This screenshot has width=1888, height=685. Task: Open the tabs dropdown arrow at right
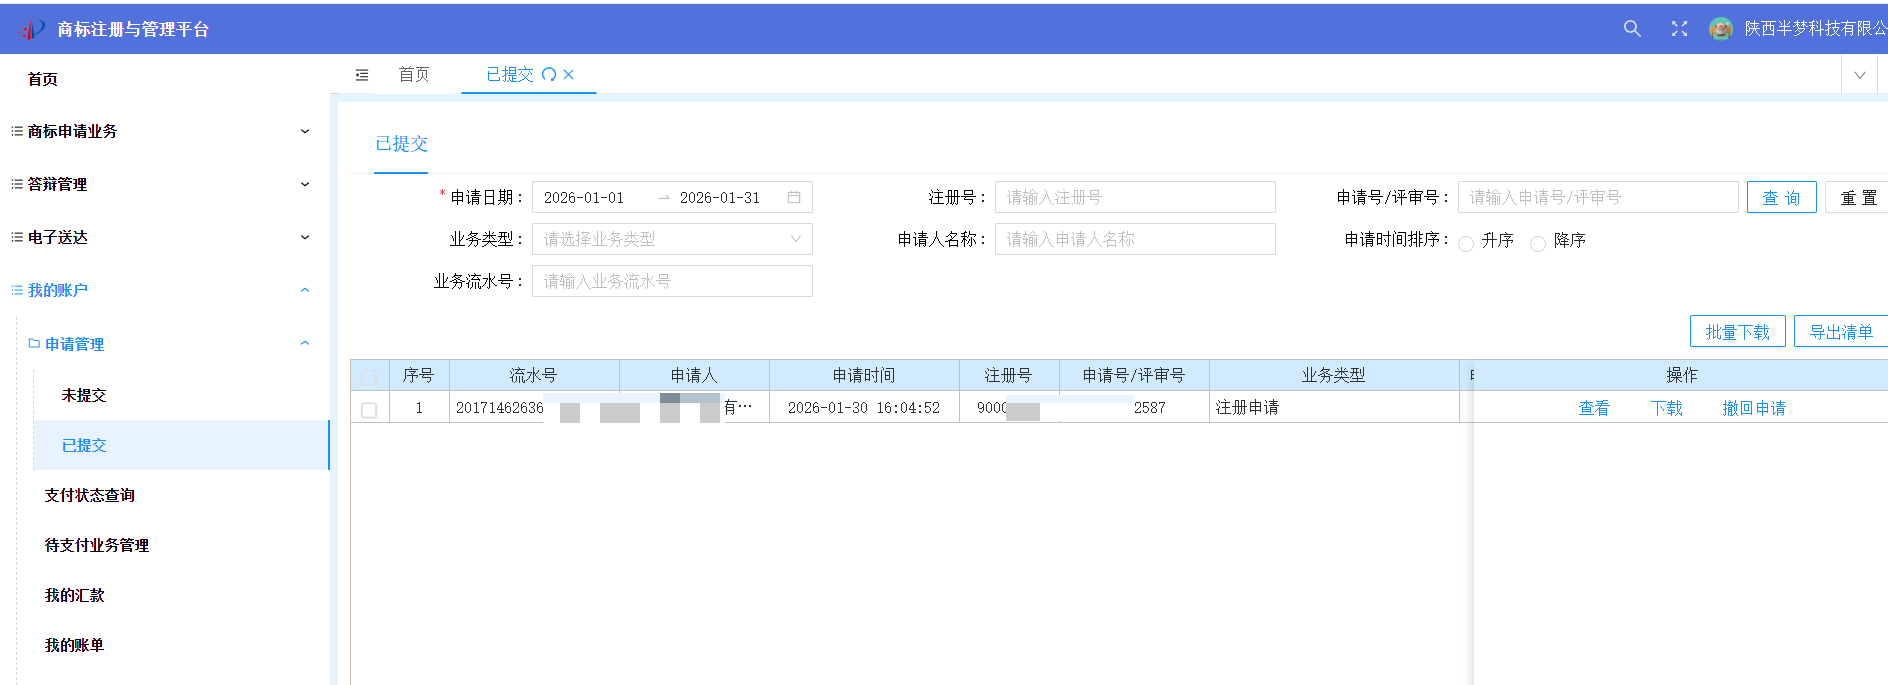[1860, 75]
